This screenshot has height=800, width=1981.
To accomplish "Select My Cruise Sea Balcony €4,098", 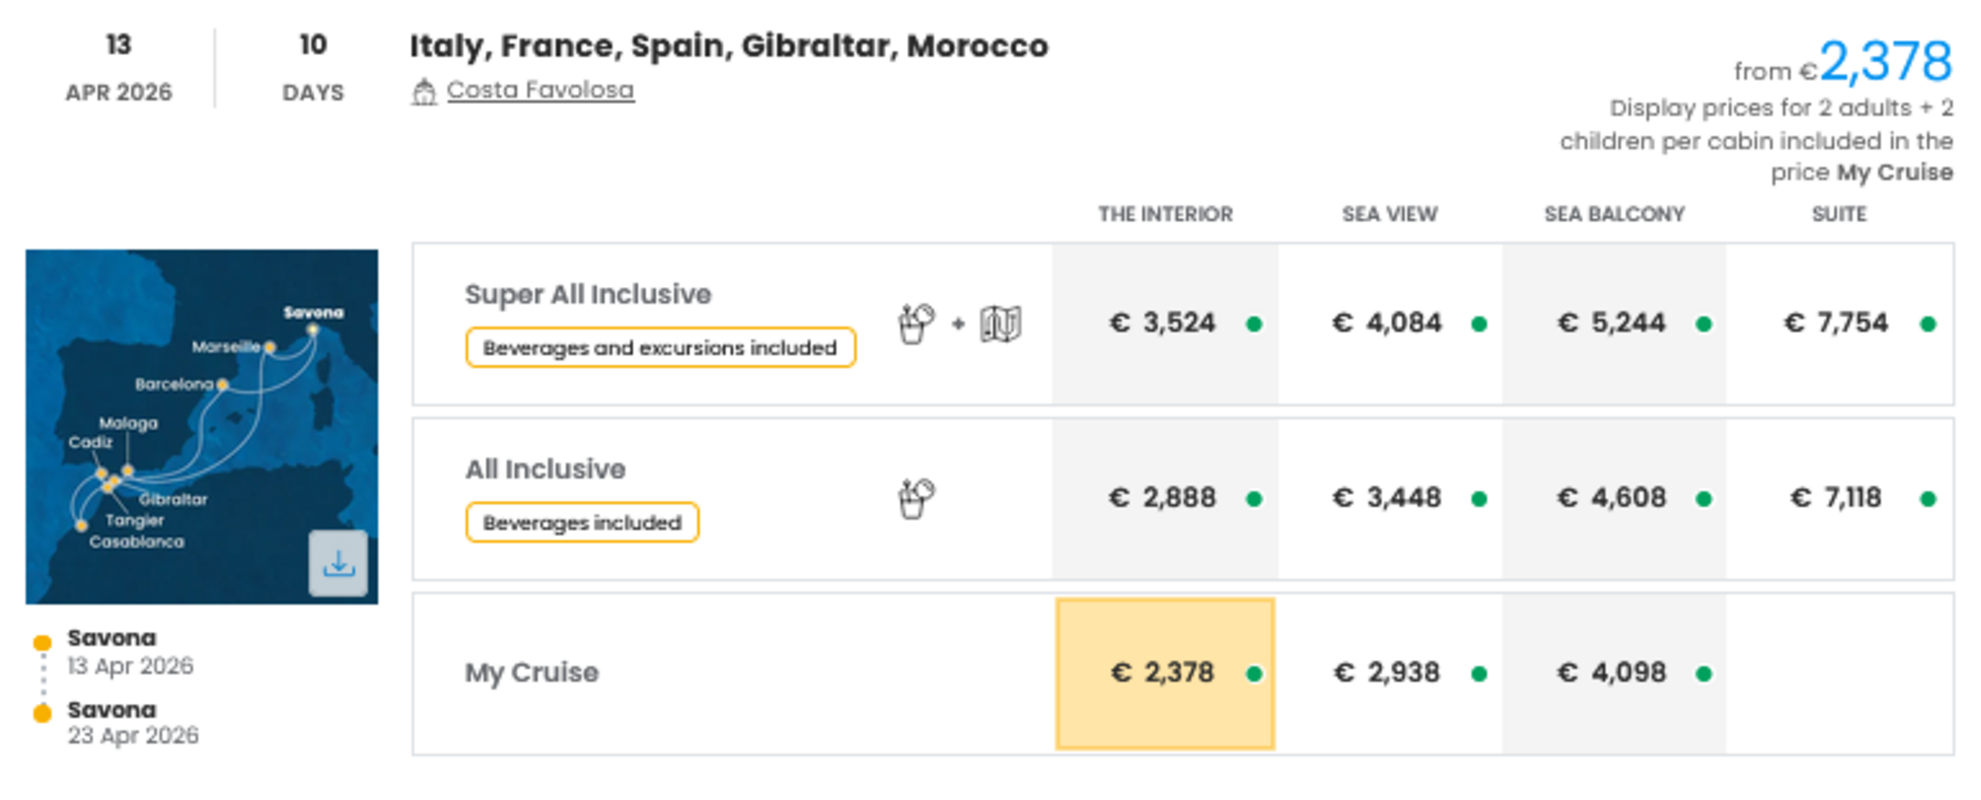I will pos(1612,673).
